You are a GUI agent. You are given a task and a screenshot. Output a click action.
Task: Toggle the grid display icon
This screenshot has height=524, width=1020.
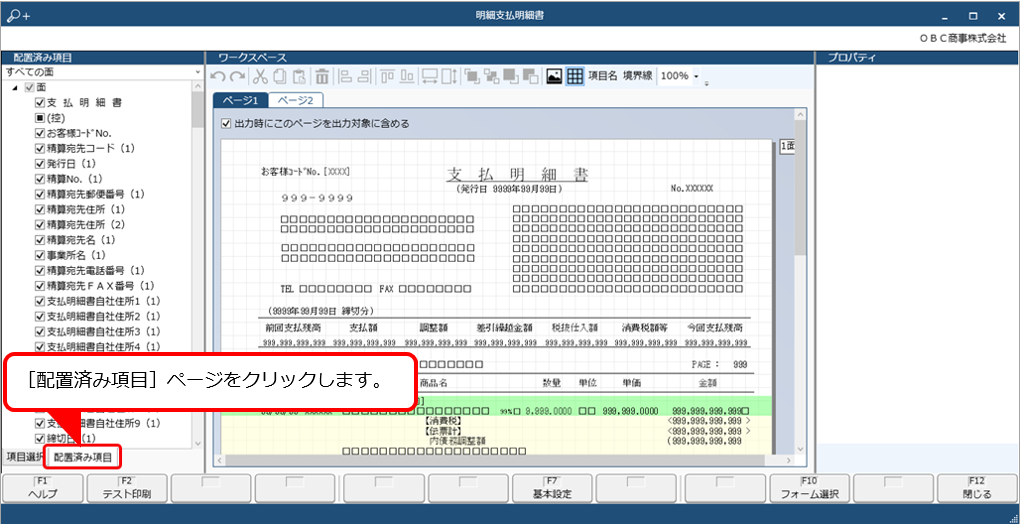574,76
